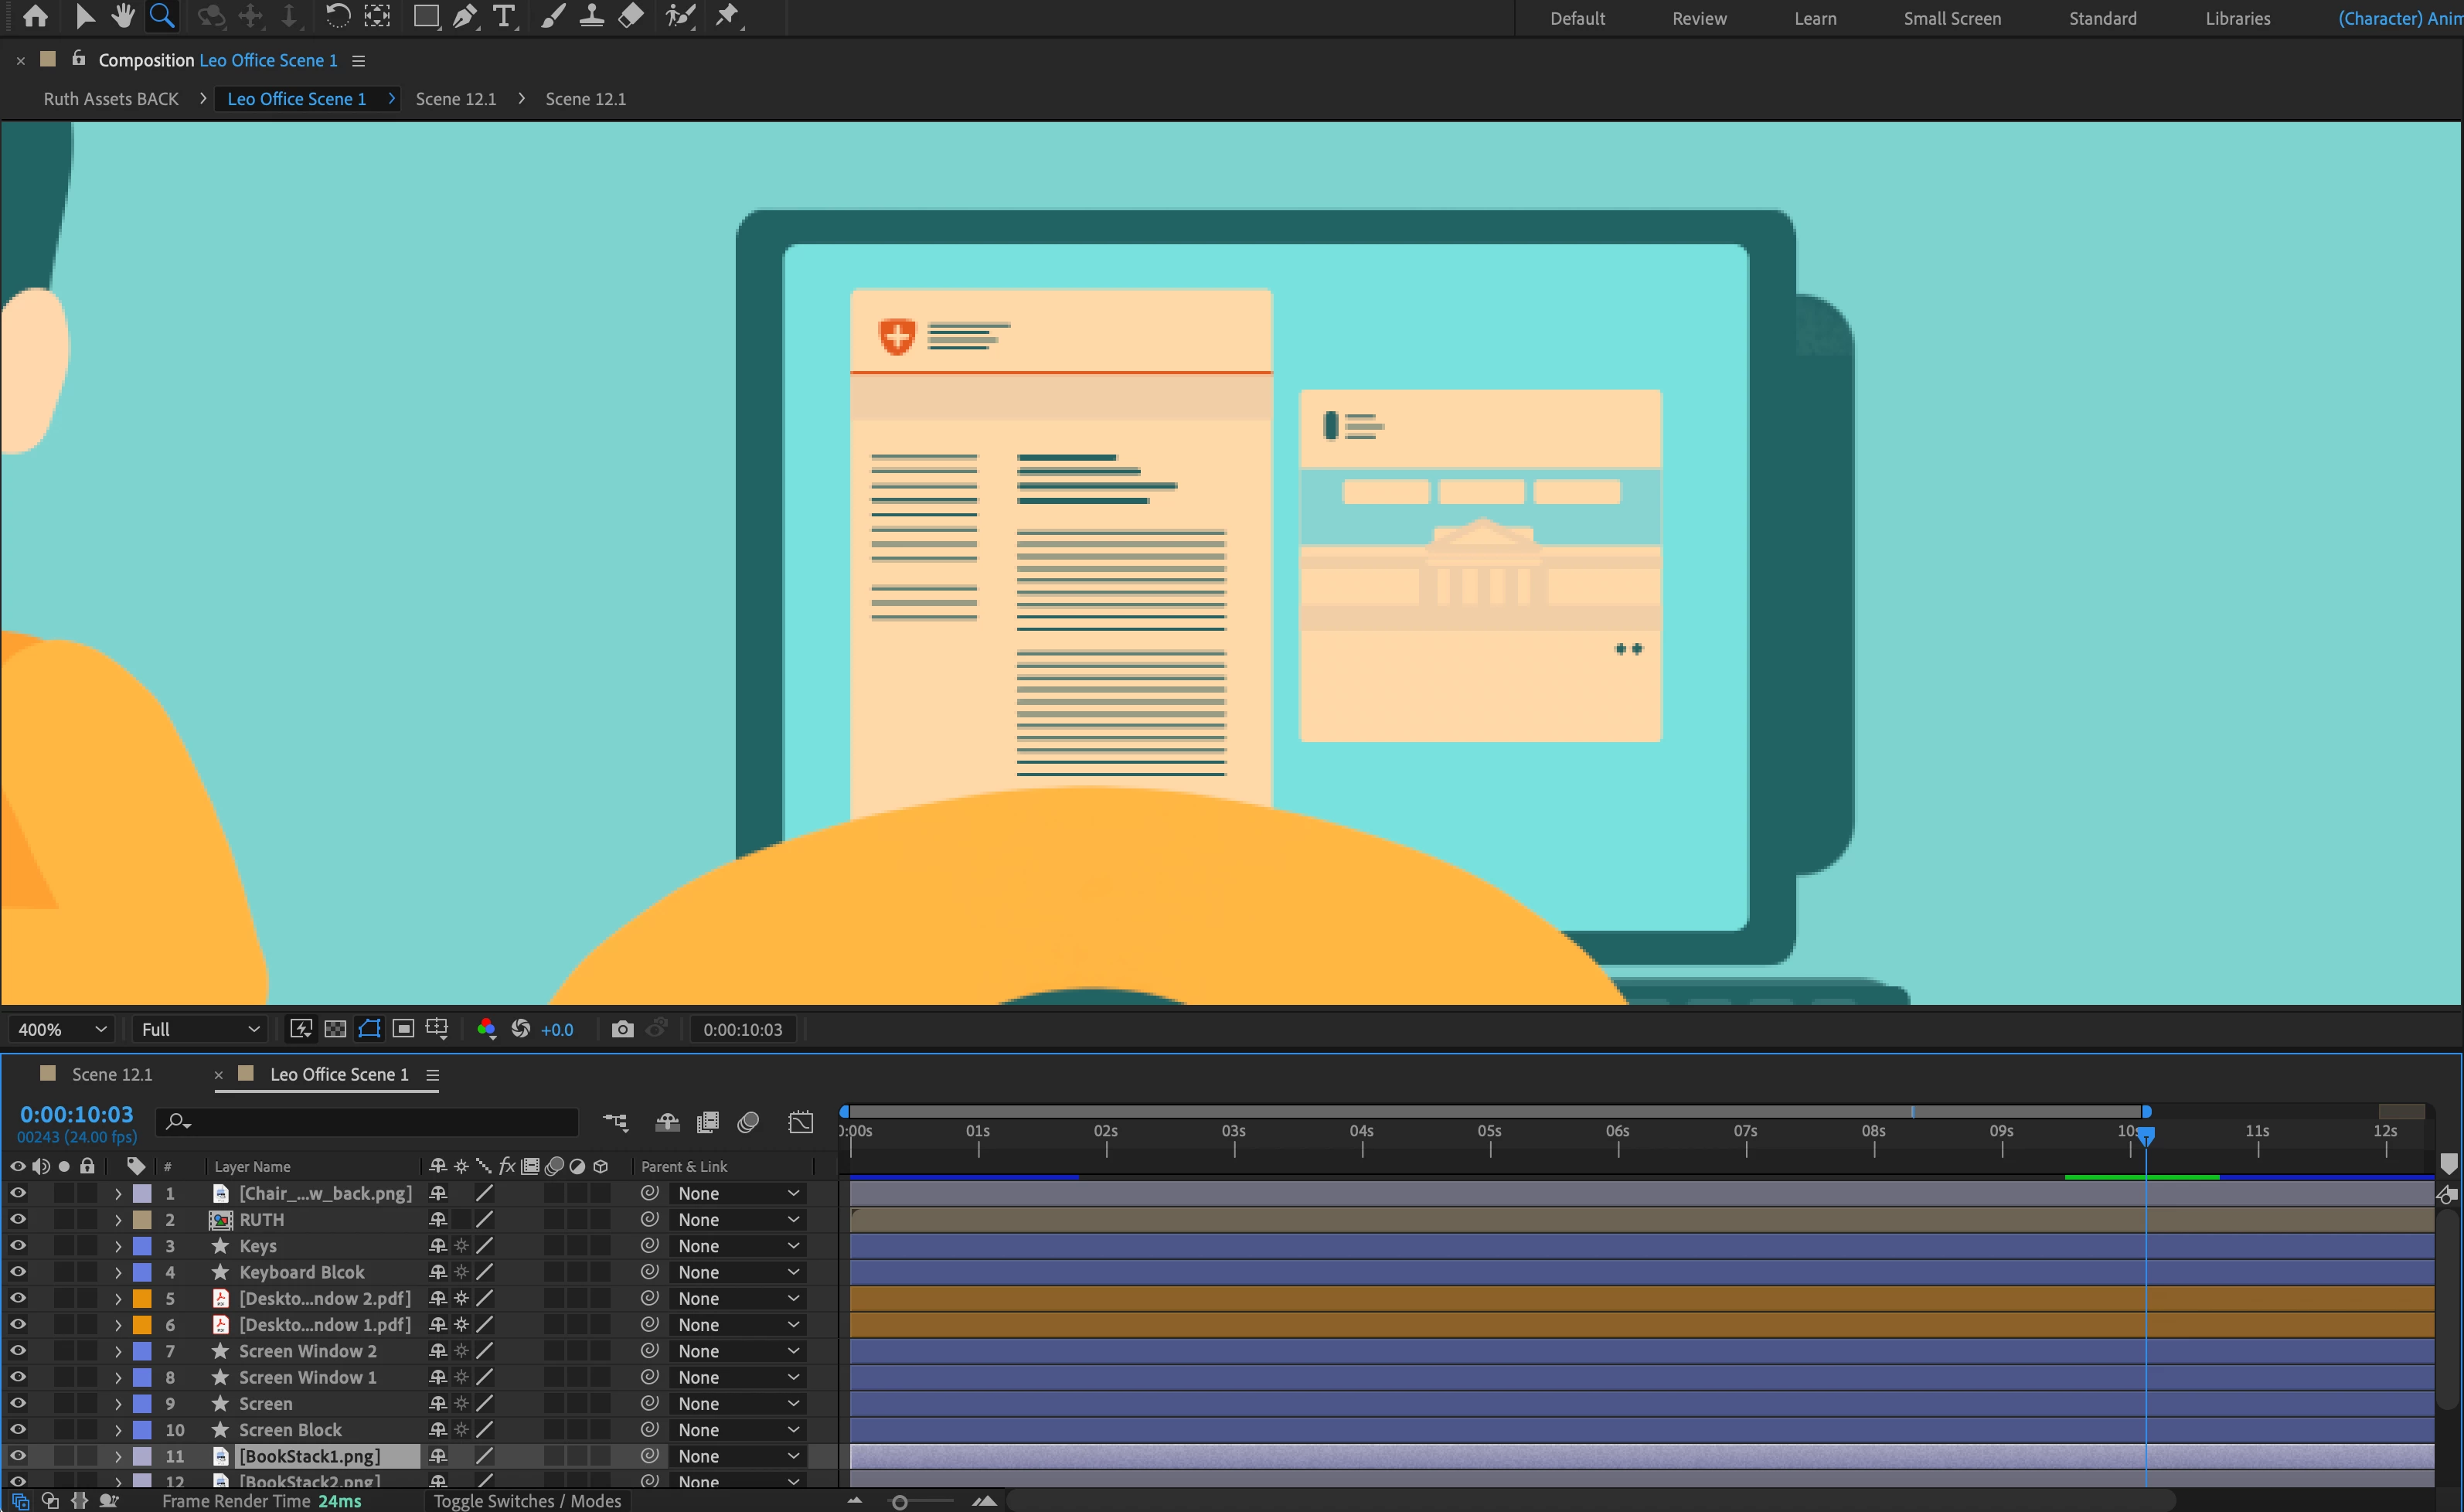
Task: Select the Puppet Pin tool
Action: click(728, 17)
